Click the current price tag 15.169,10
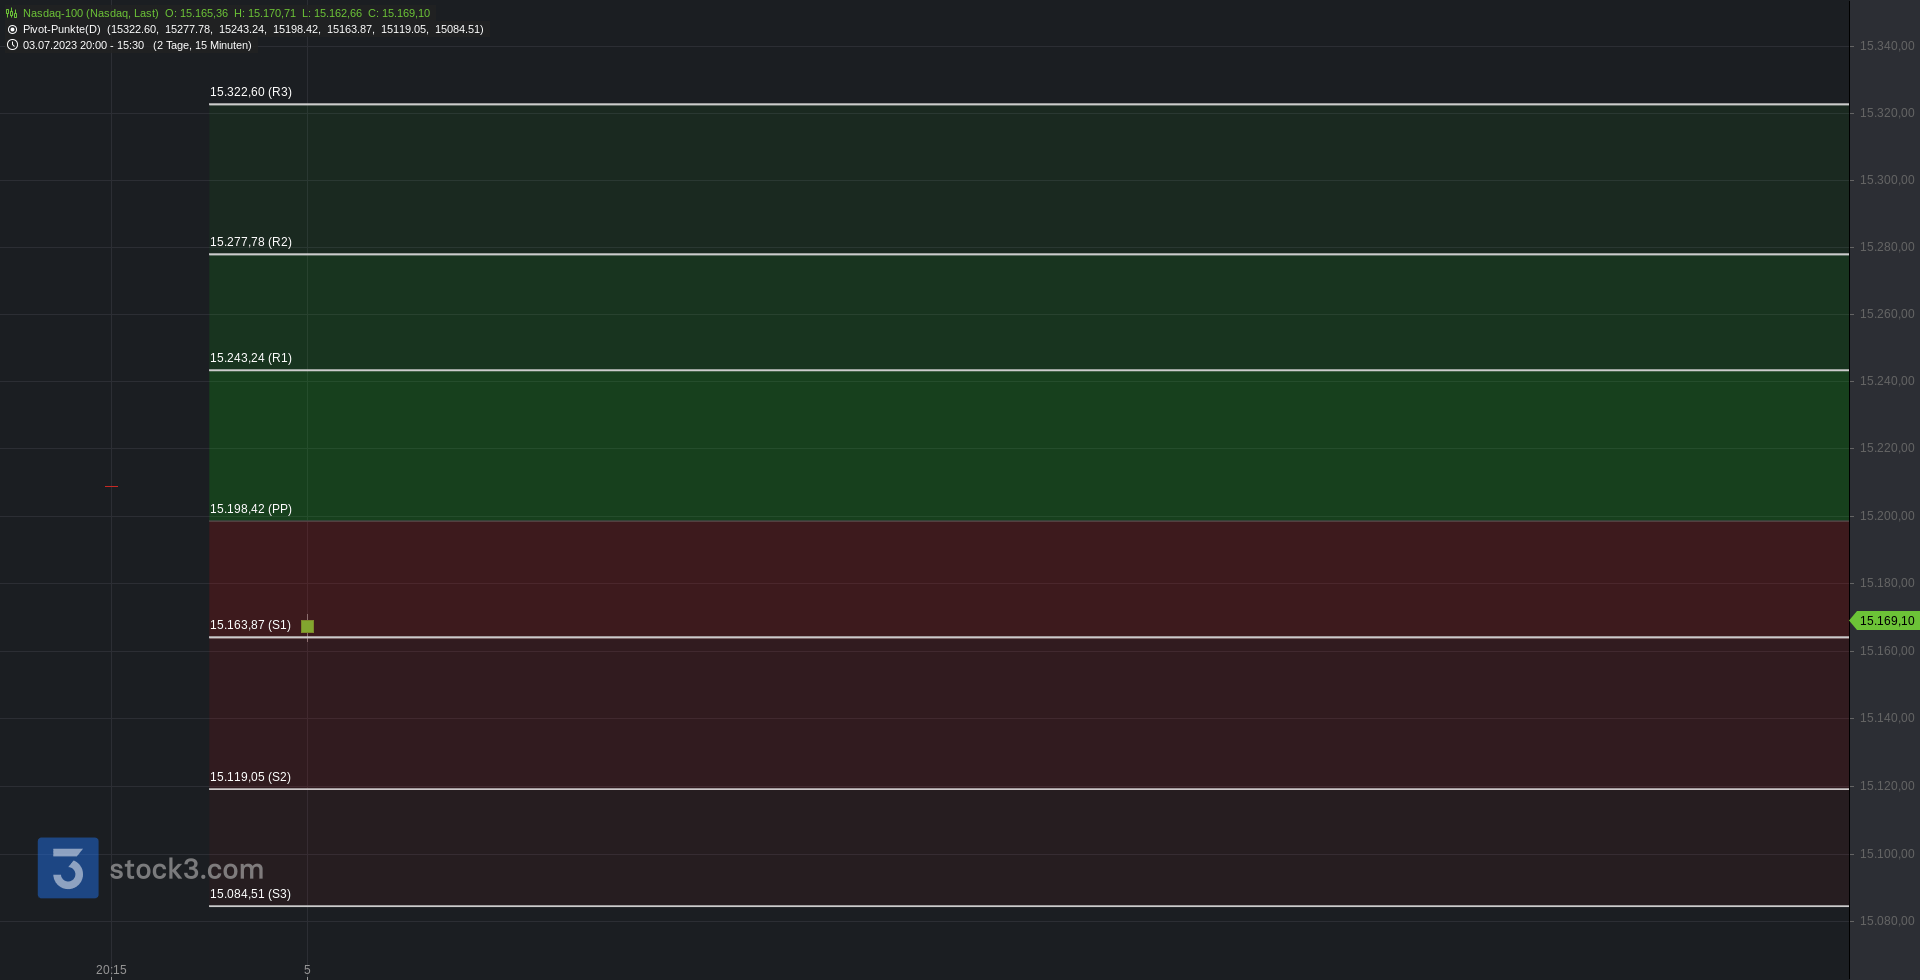 point(1886,621)
